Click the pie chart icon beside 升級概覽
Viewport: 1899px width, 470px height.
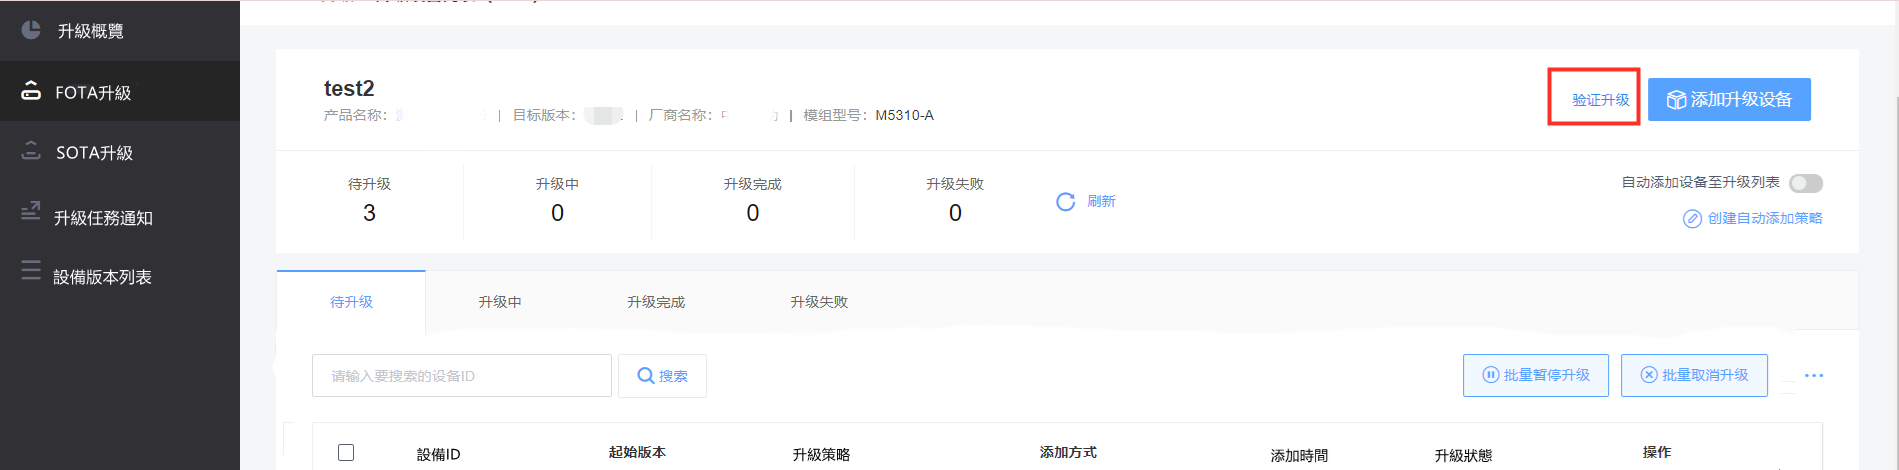tap(31, 30)
